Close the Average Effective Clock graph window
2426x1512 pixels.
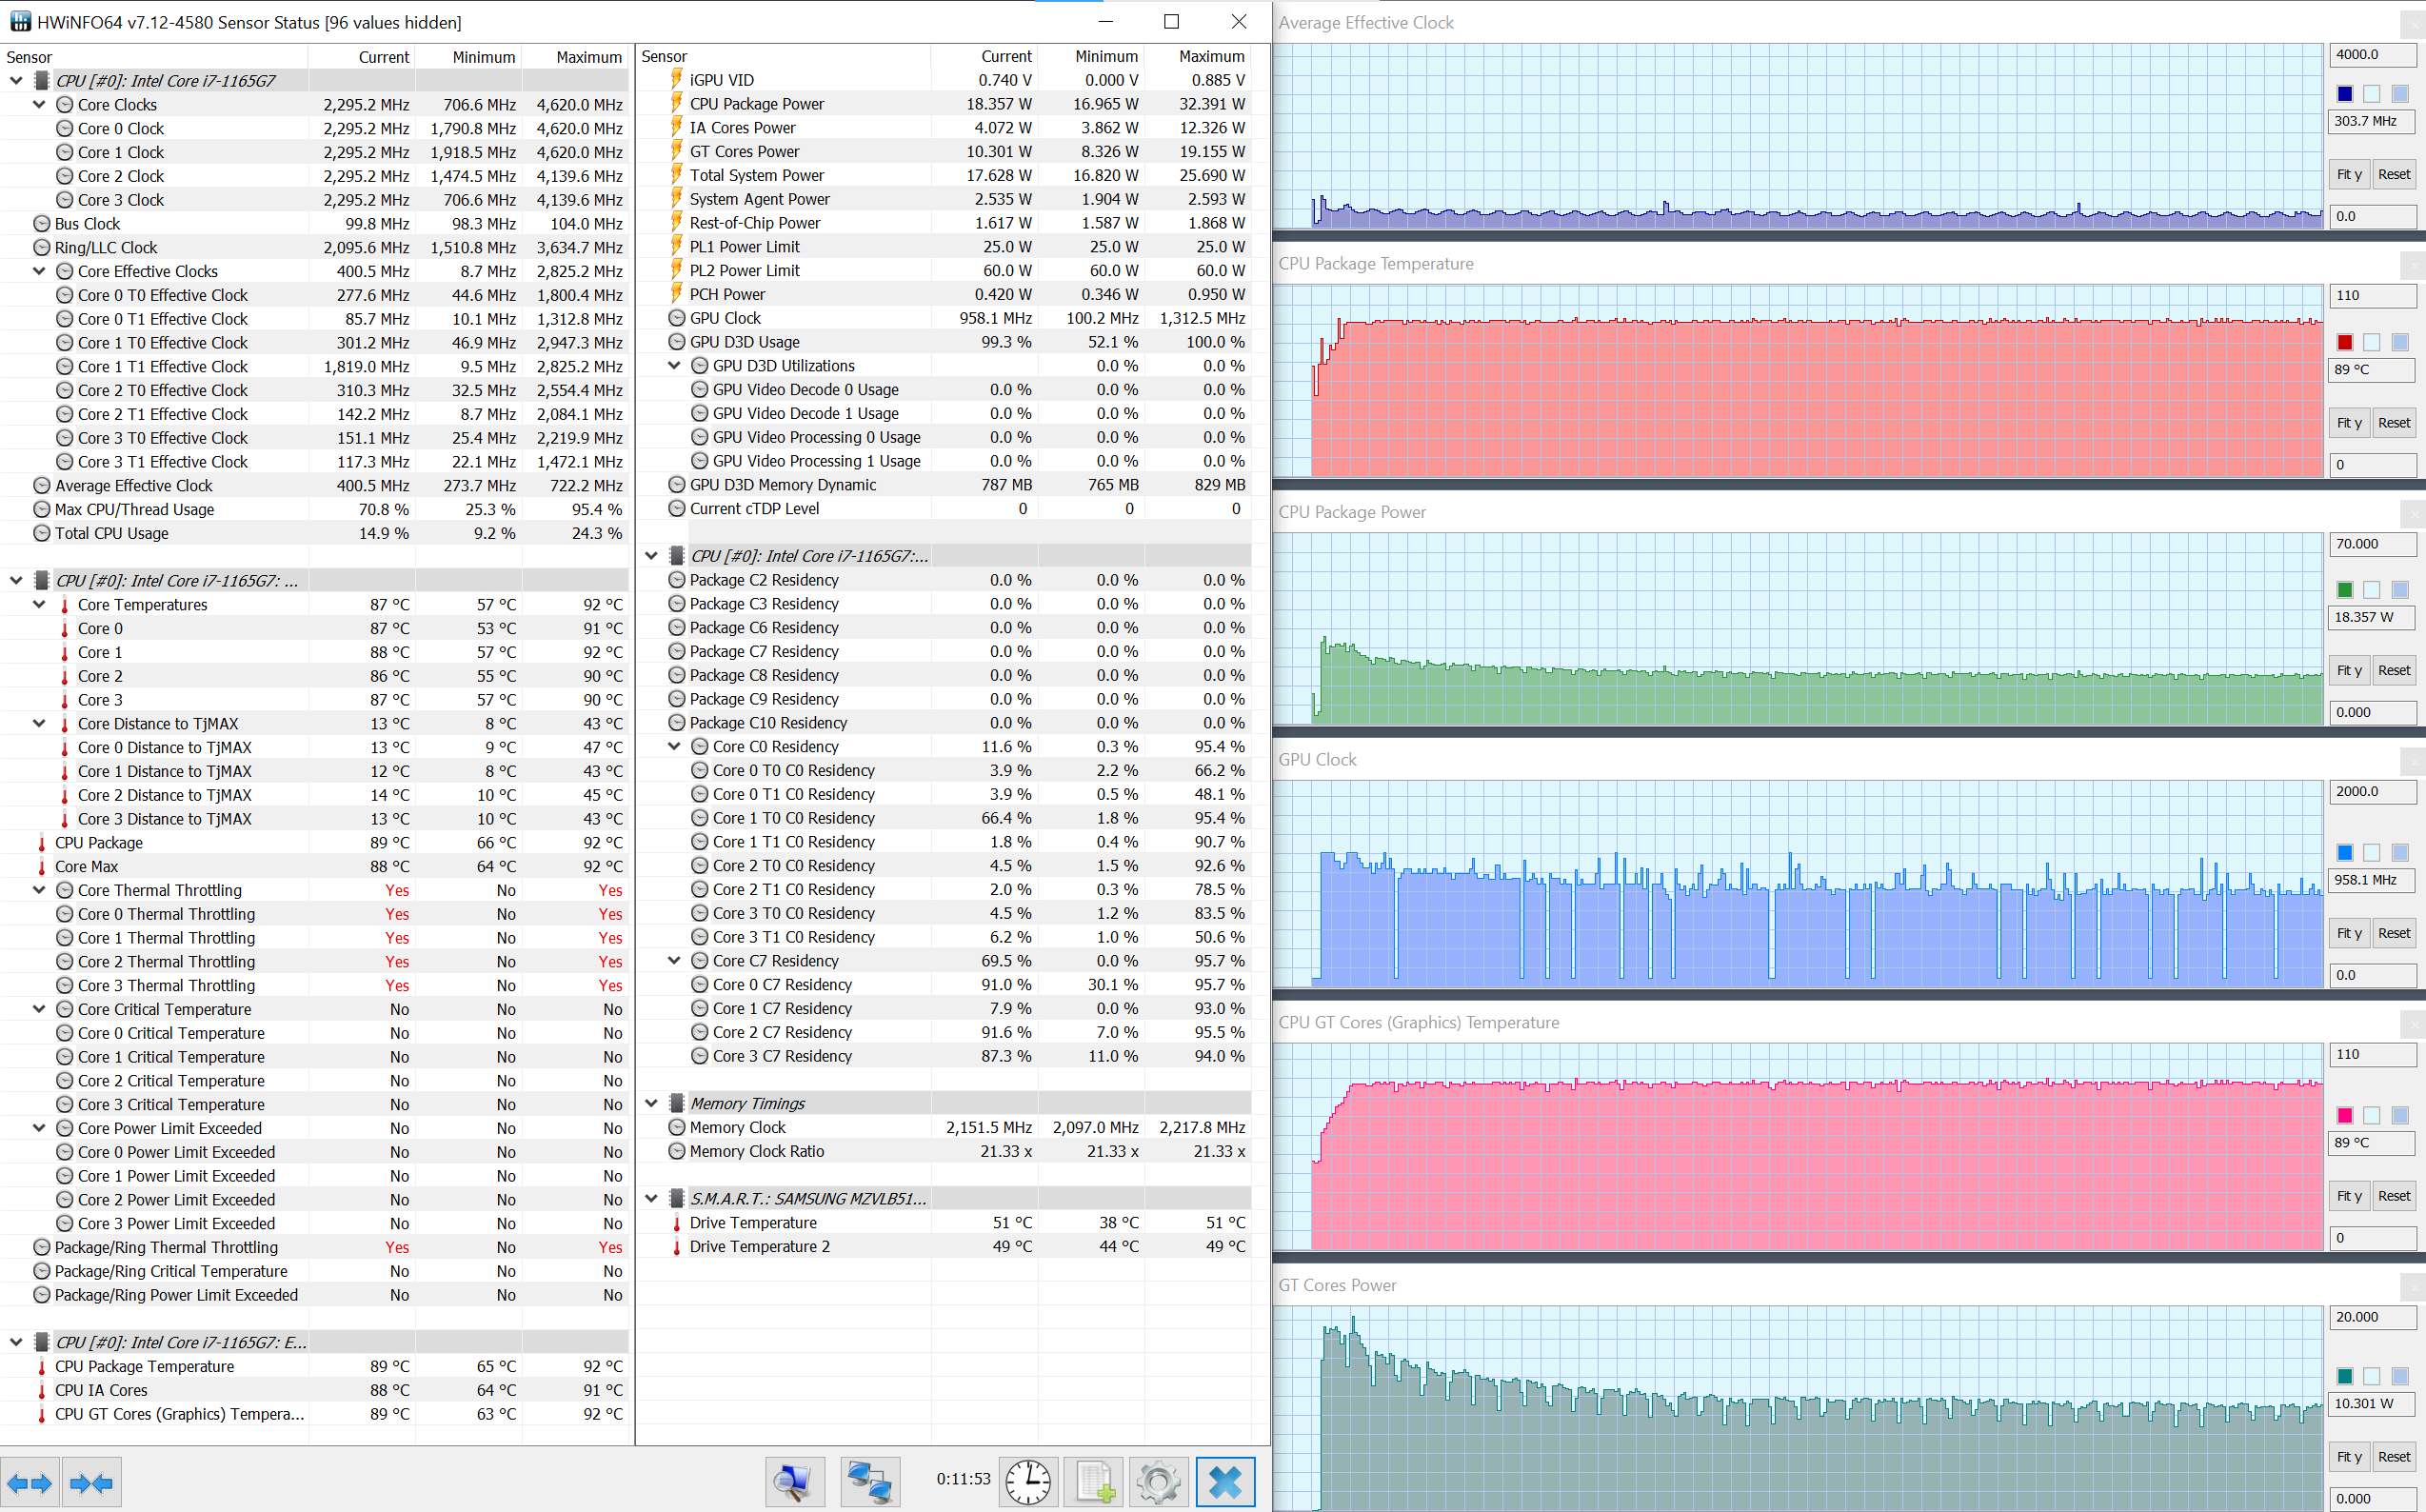[2414, 23]
